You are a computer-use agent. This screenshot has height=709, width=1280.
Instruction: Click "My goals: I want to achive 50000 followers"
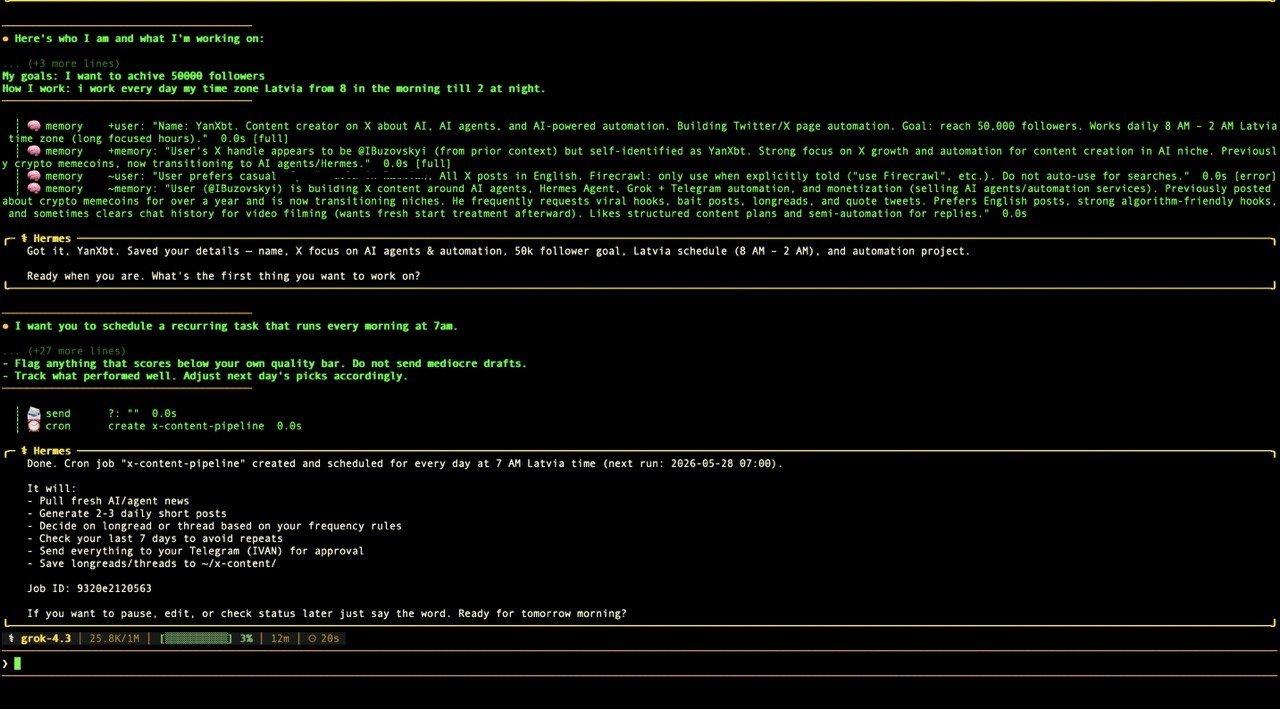pos(133,76)
